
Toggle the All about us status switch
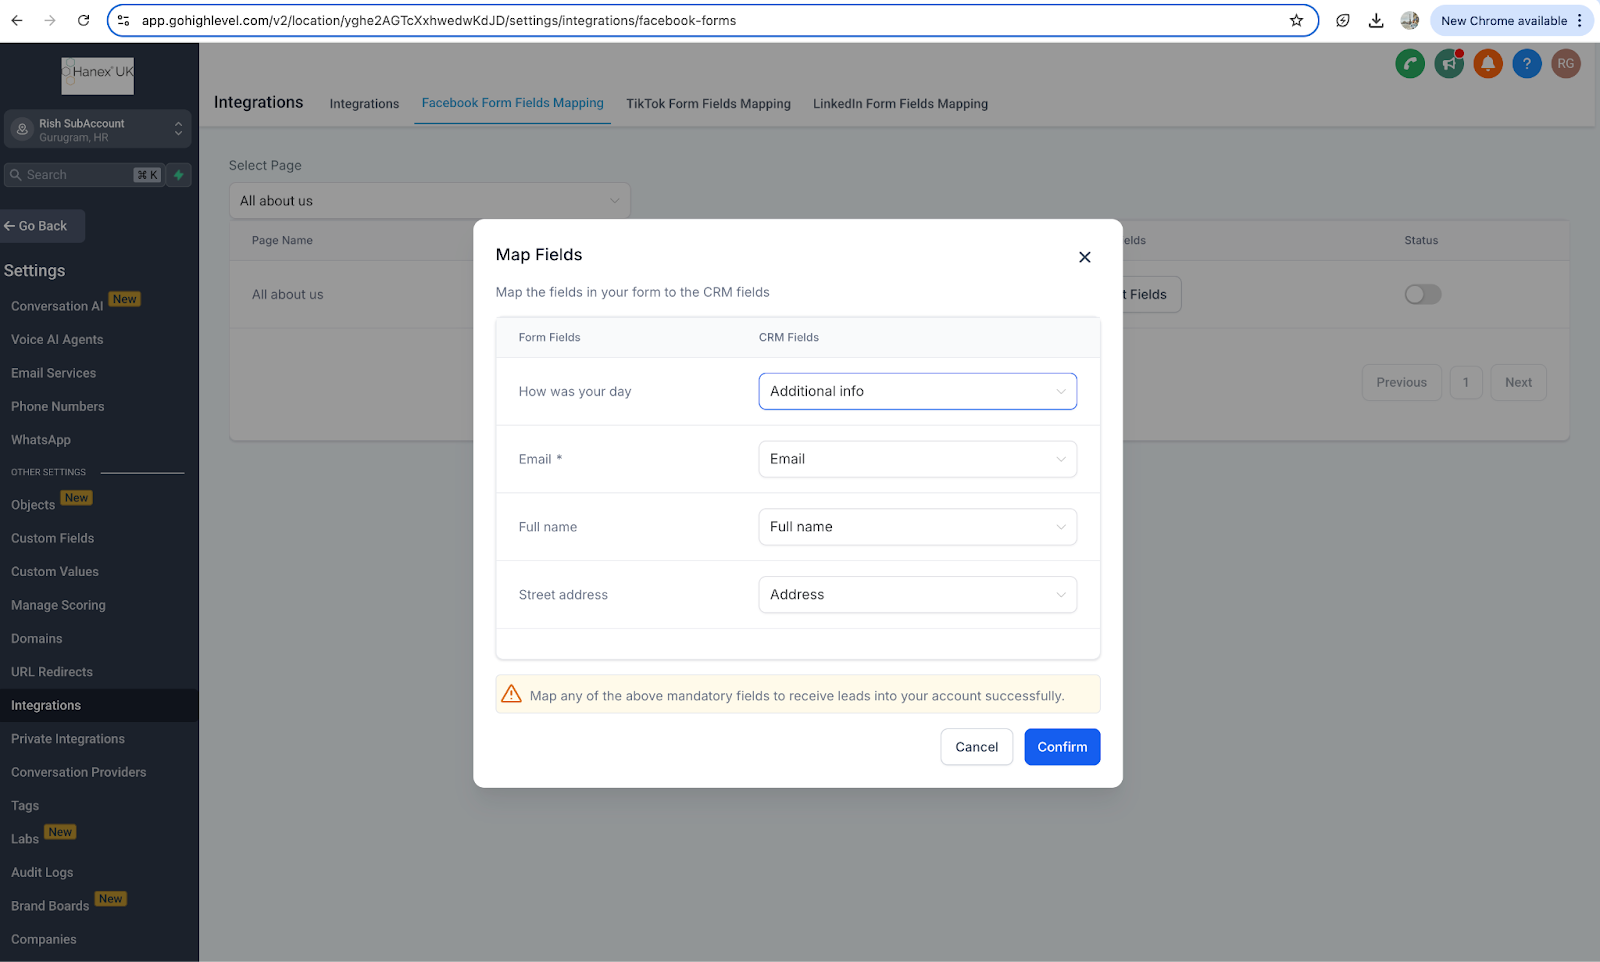click(x=1423, y=294)
